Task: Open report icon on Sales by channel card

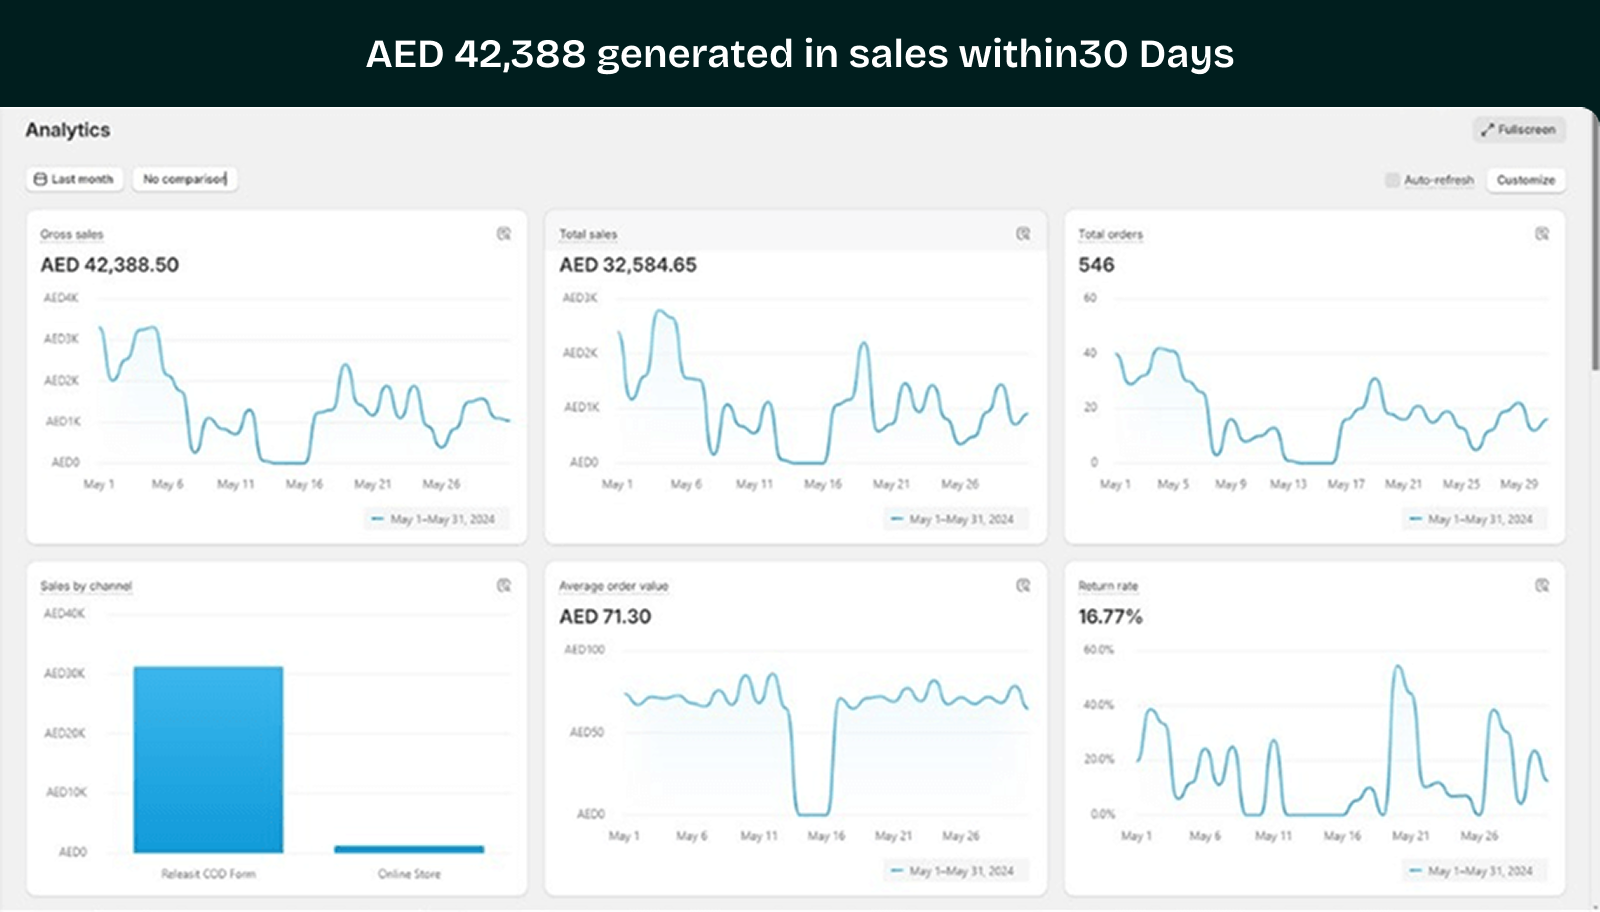Action: (504, 586)
